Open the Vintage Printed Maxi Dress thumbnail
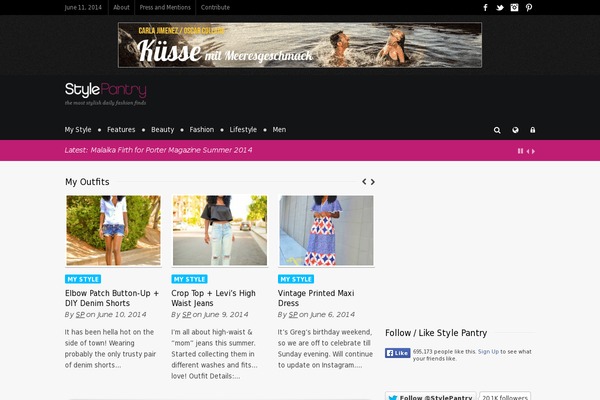Screen dimensions: 600x400 coord(326,230)
